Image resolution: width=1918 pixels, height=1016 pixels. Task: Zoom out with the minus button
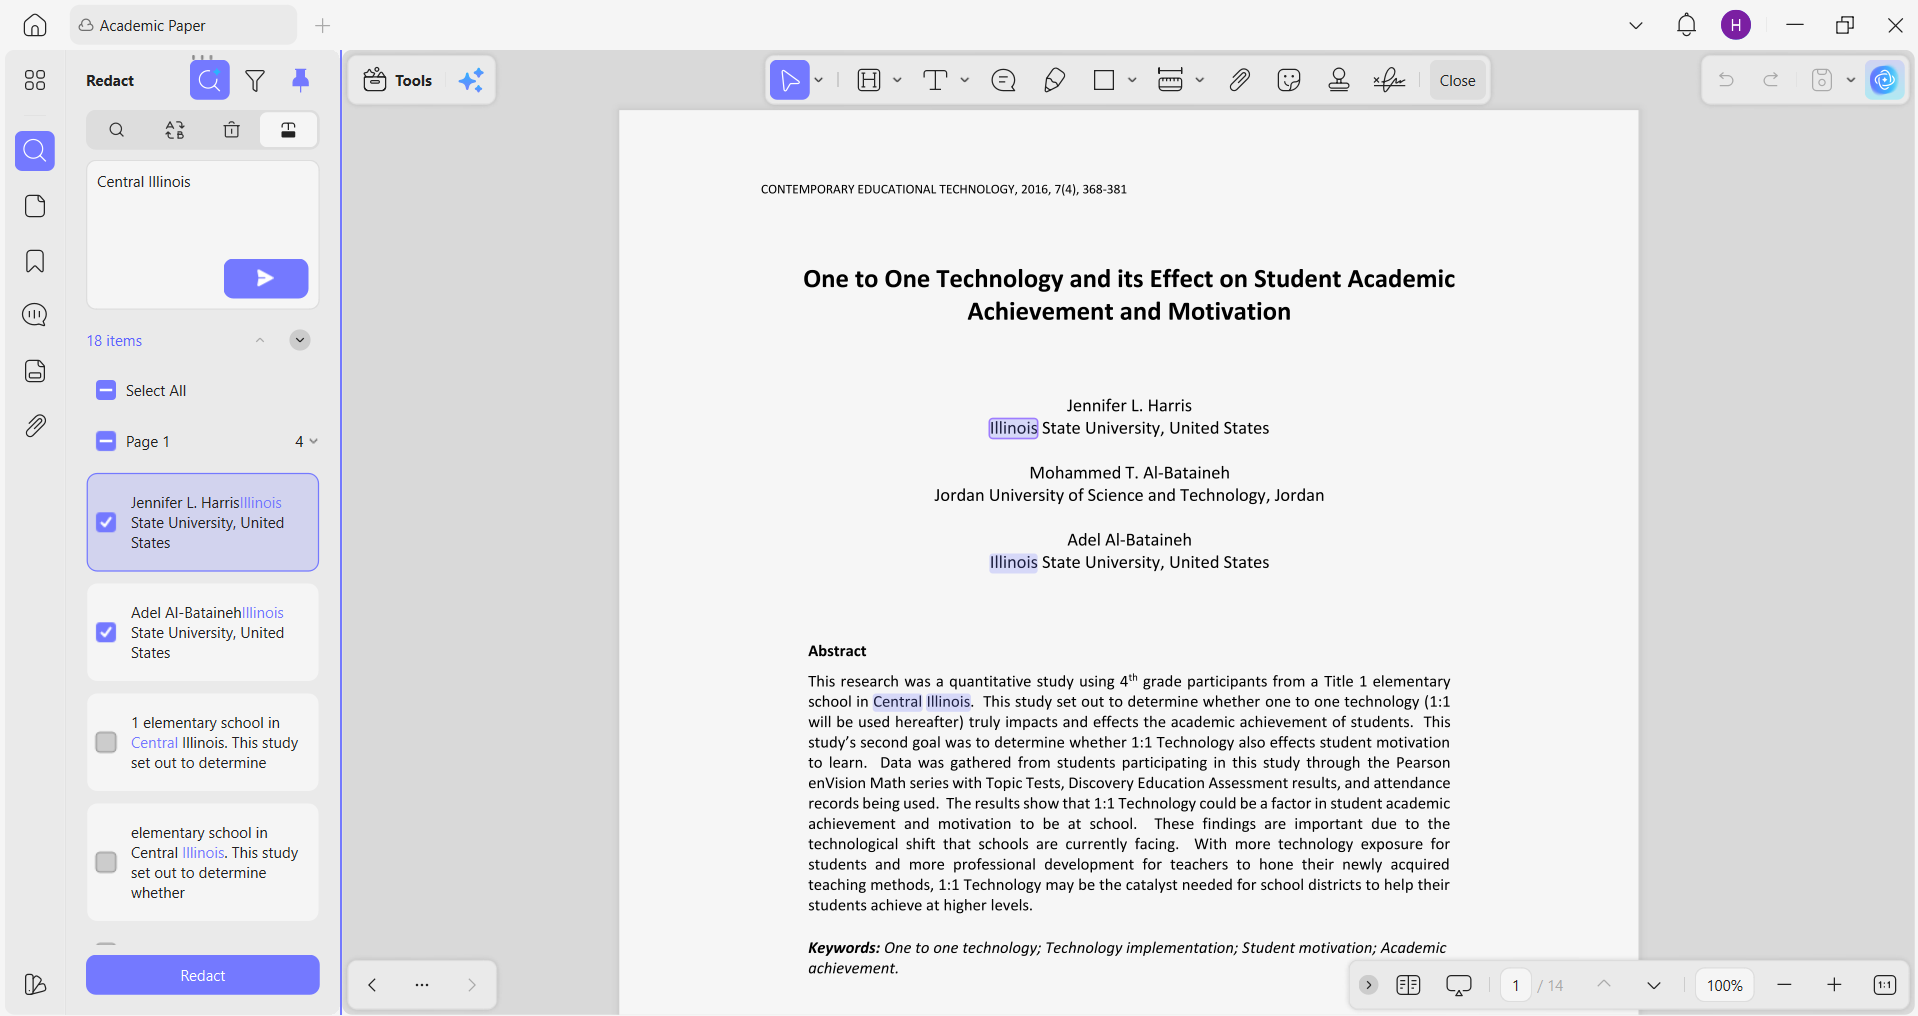point(1784,985)
